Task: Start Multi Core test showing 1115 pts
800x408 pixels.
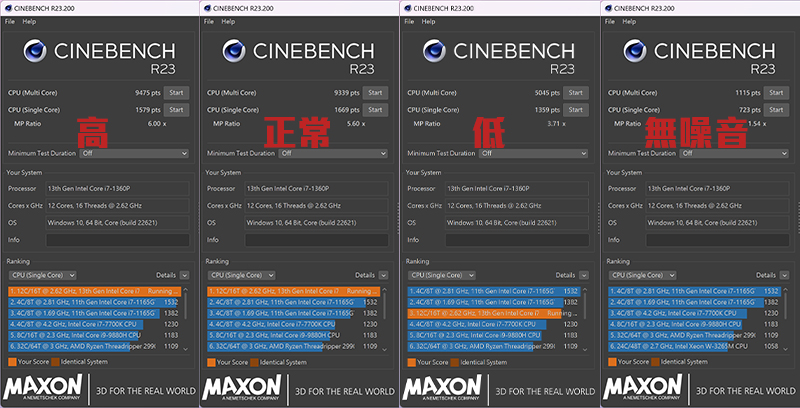Action: point(777,93)
